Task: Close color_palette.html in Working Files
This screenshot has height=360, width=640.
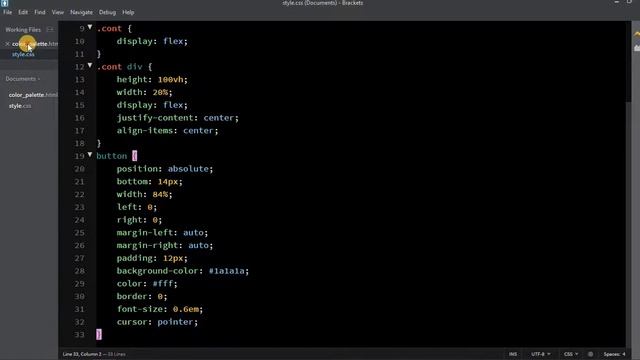Action: coord(7,44)
